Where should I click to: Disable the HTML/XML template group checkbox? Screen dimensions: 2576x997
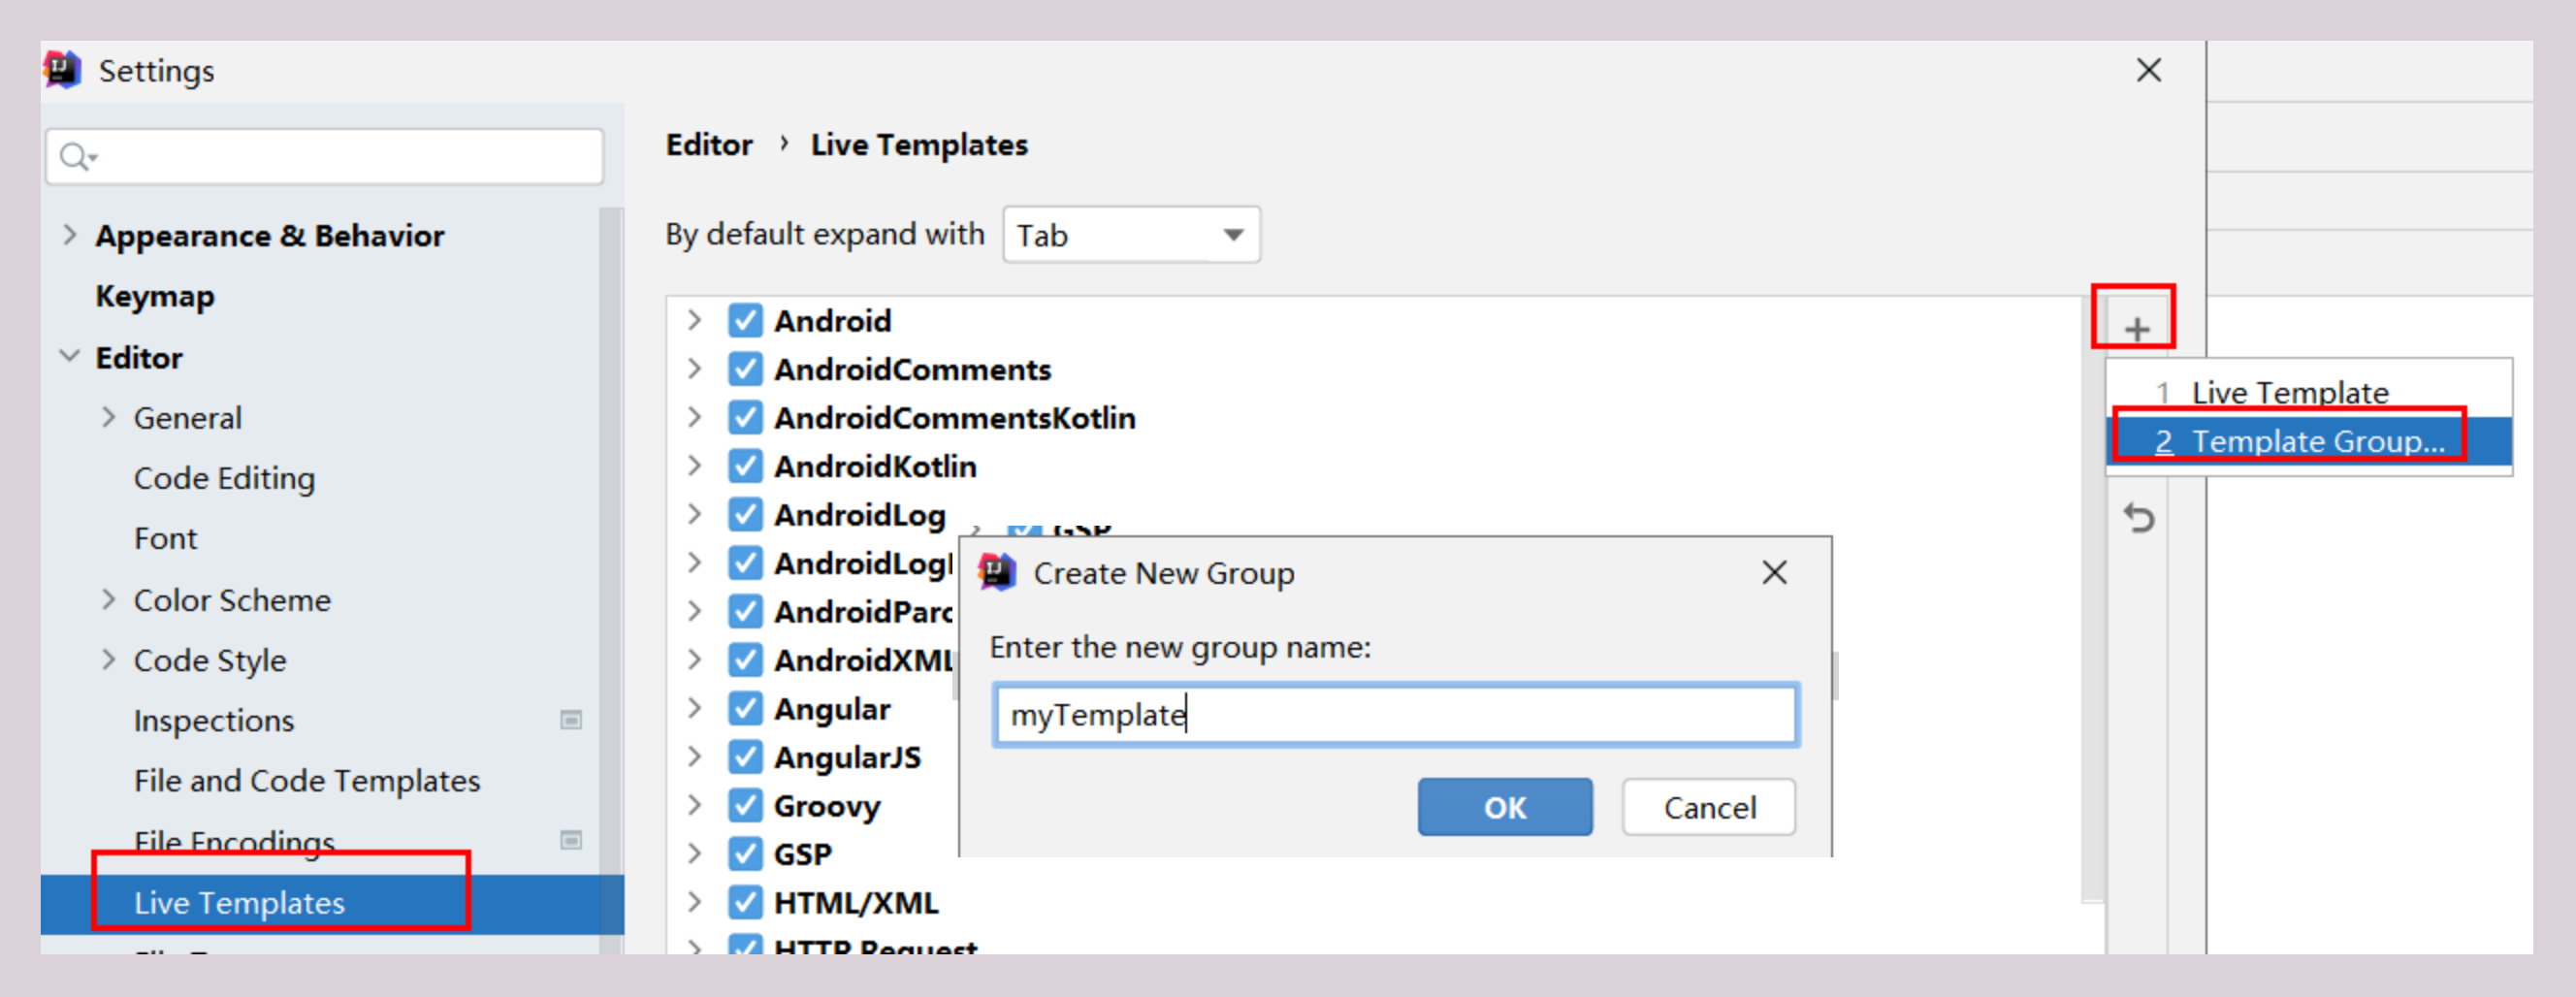[745, 903]
